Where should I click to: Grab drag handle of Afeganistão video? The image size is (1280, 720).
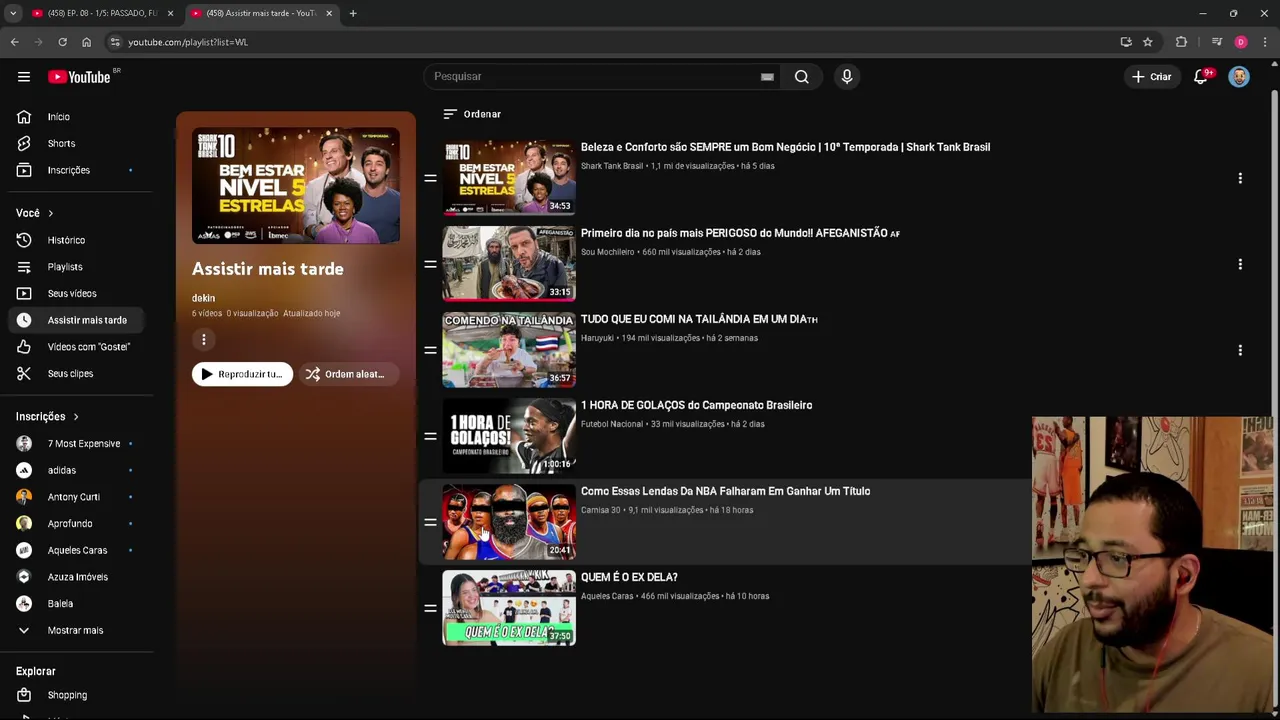430,264
